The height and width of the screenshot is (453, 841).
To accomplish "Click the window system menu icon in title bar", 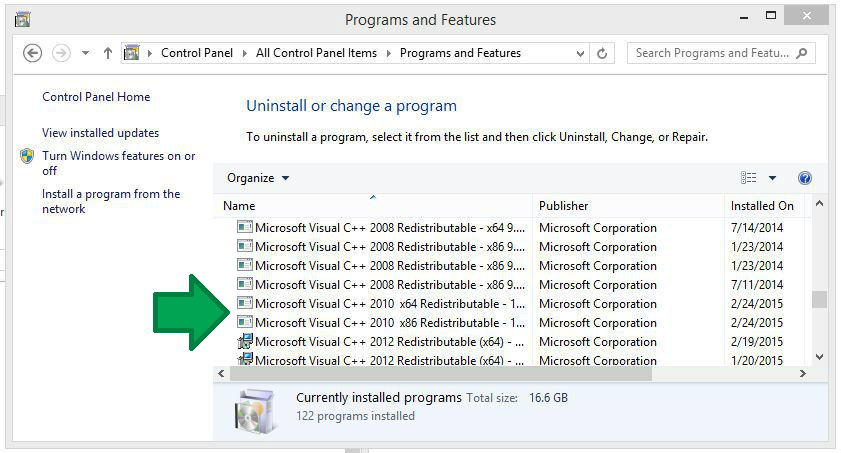I will click(x=23, y=20).
